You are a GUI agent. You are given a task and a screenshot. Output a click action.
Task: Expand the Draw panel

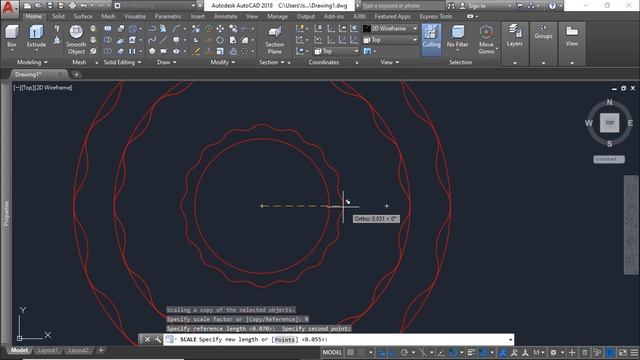pyautogui.click(x=167, y=62)
